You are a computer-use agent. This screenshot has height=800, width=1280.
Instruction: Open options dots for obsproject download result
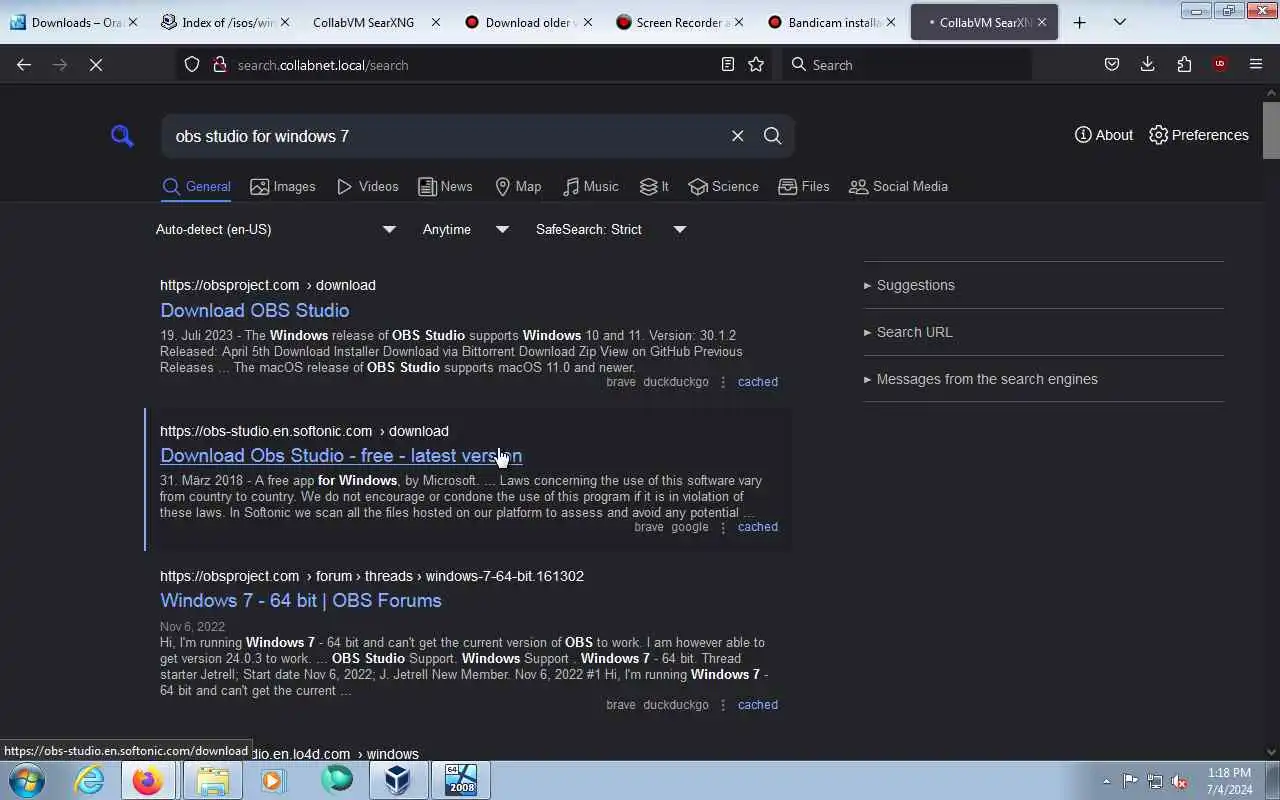tap(723, 382)
